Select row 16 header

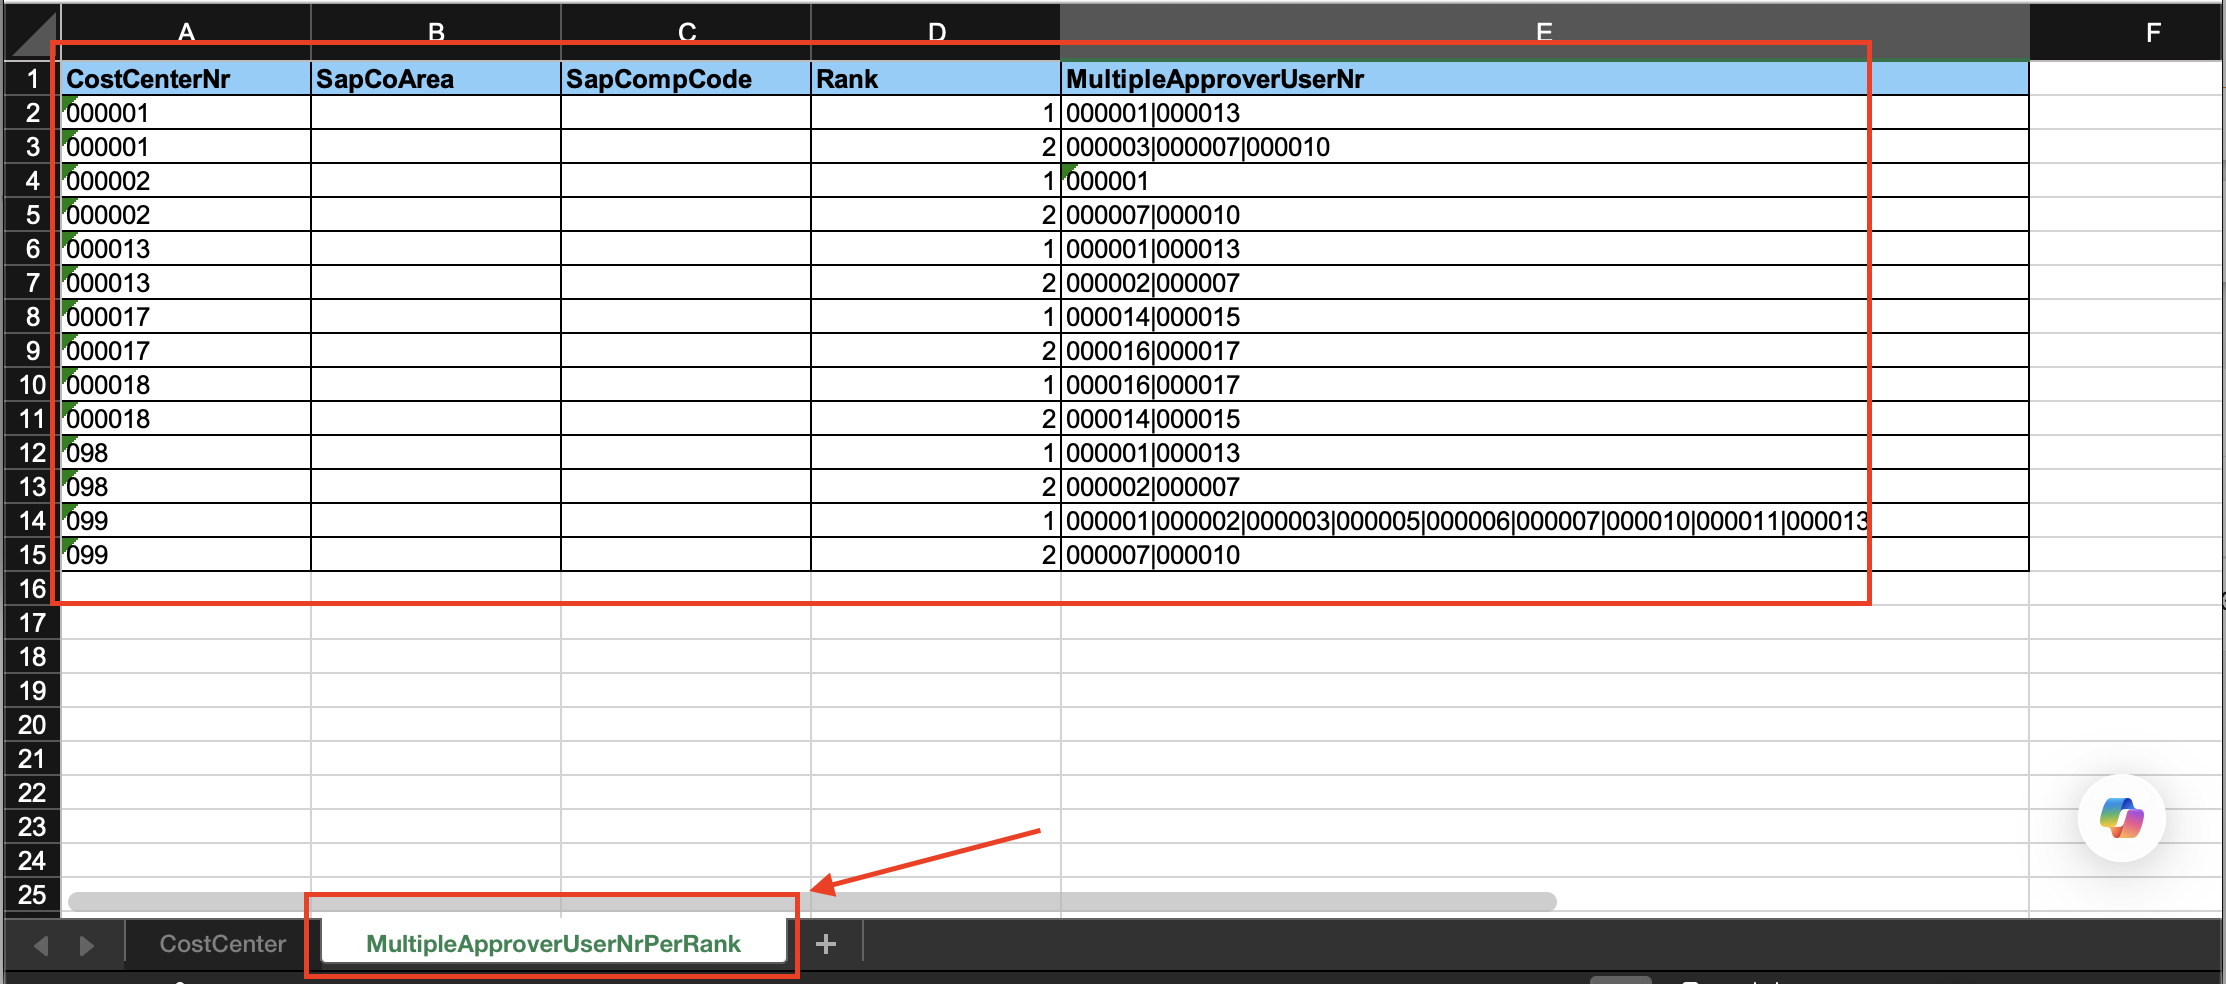point(33,589)
